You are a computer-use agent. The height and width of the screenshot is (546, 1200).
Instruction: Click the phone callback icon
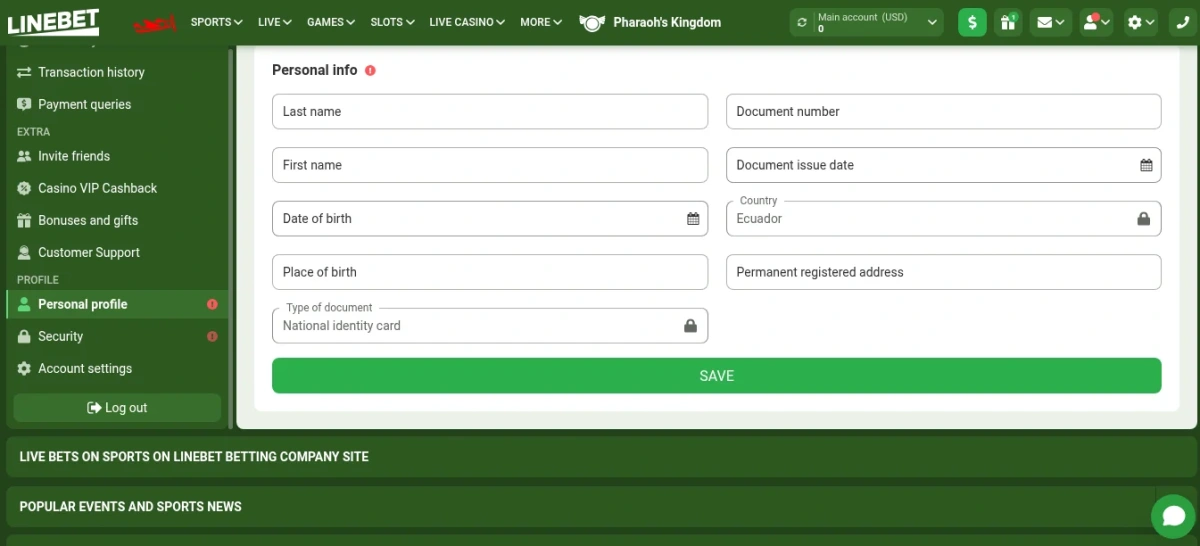point(1183,22)
